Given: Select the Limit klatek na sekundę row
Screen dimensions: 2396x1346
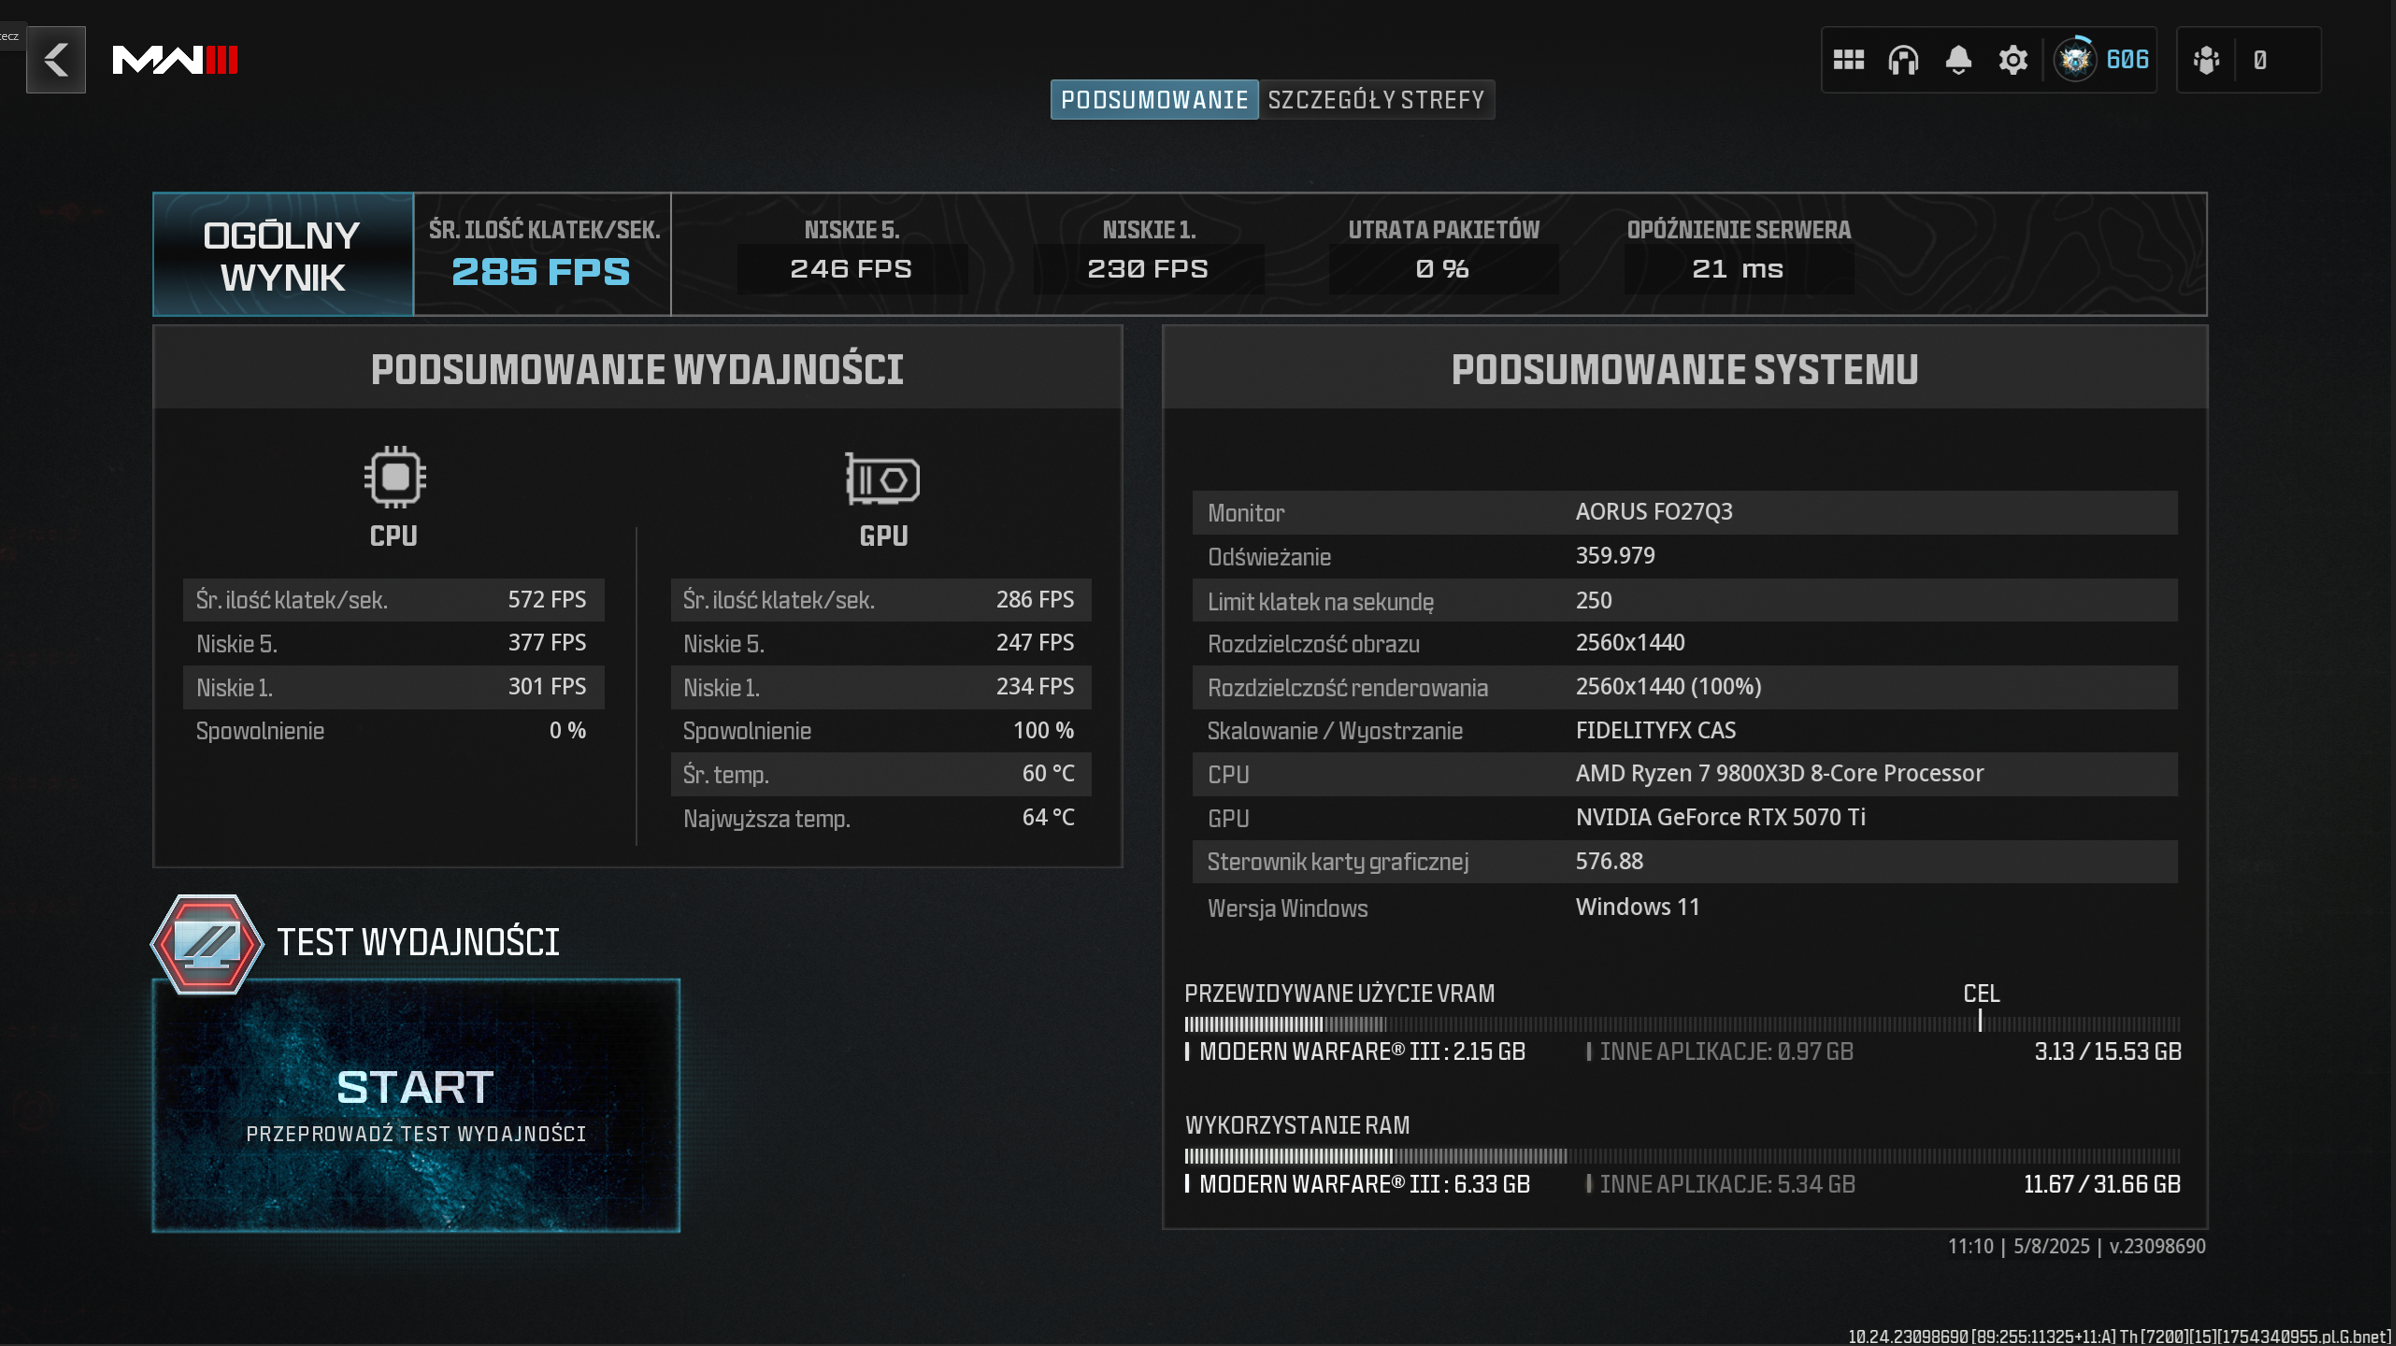Looking at the screenshot, I should 1684,600.
